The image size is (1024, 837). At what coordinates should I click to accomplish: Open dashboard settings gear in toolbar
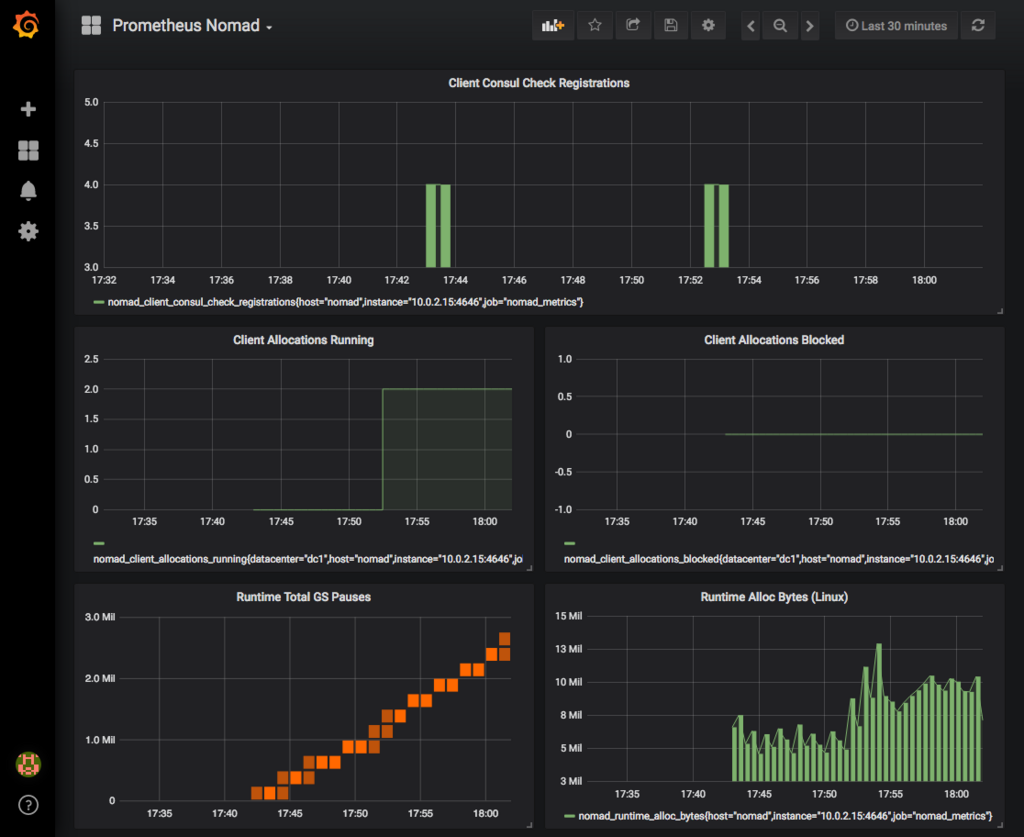tap(708, 25)
